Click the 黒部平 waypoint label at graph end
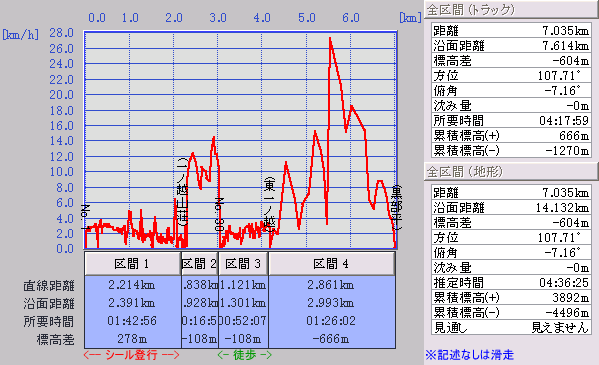 point(397,208)
